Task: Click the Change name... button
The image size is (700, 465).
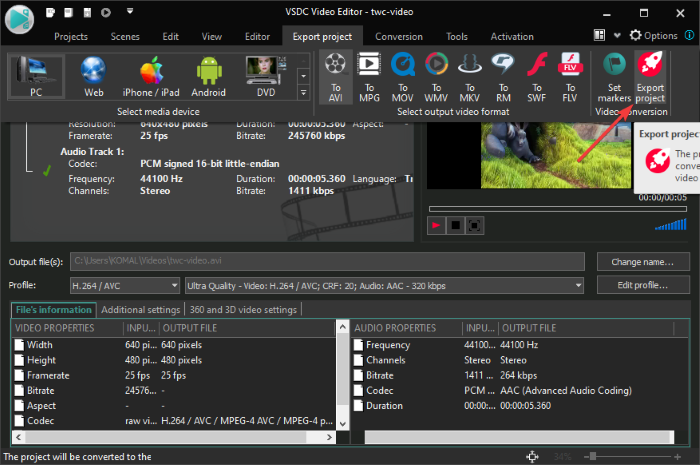Action: [x=641, y=262]
